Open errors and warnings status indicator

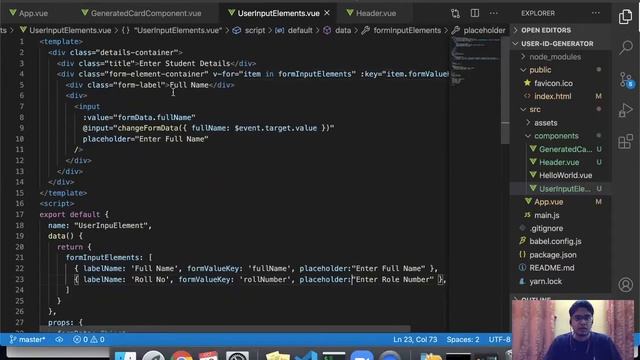pos(89,339)
